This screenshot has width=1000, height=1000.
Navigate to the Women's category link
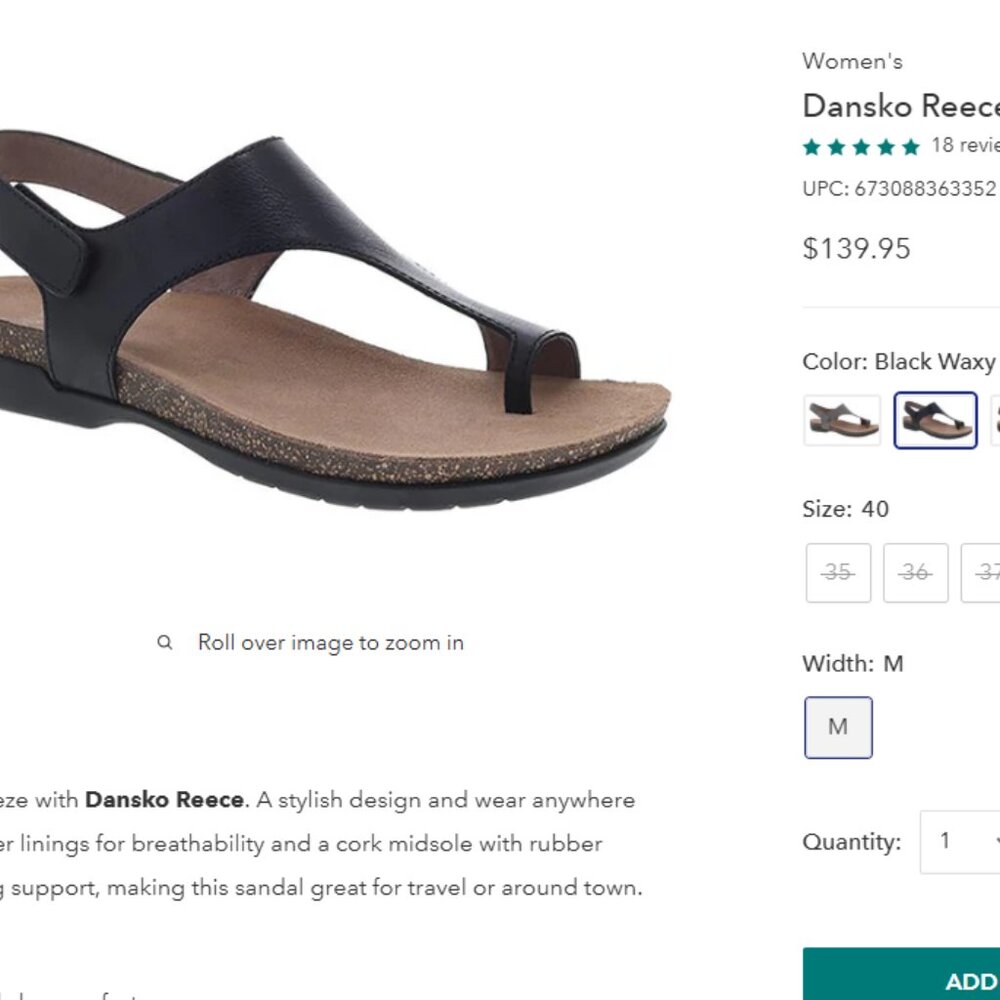click(x=852, y=61)
